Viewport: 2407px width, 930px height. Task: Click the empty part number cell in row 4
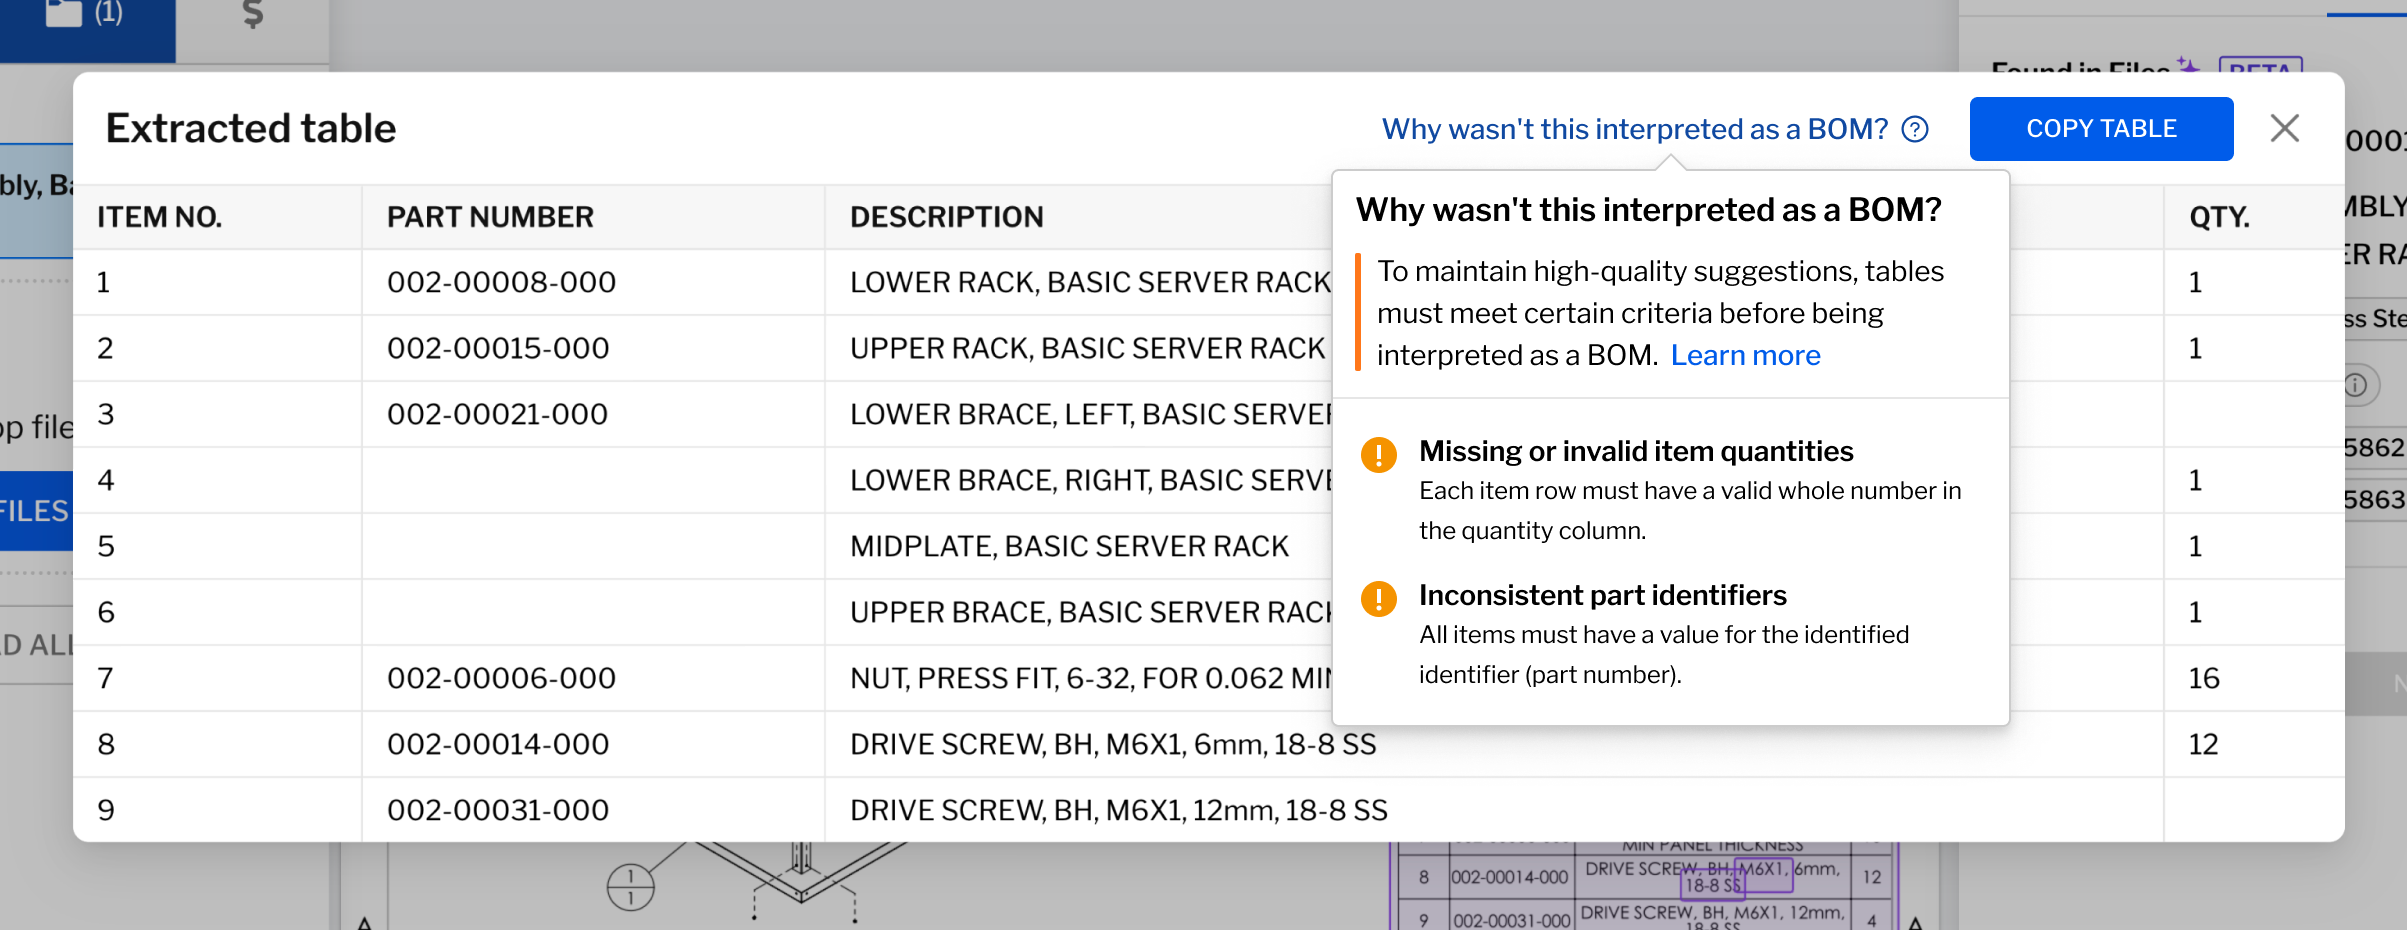(x=593, y=480)
